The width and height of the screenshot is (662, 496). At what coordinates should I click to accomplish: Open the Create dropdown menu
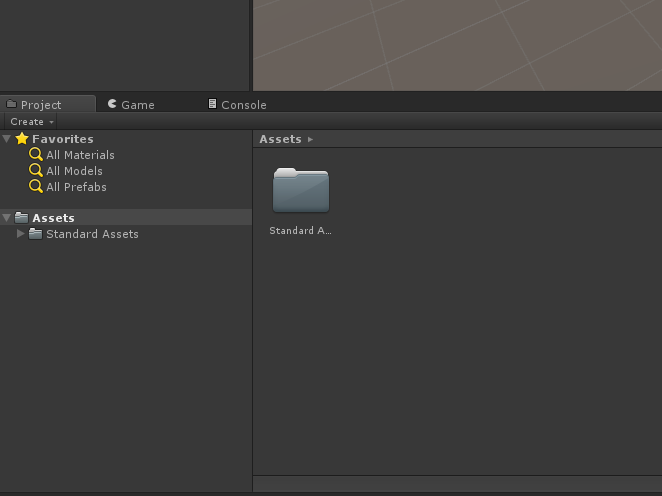coord(31,122)
